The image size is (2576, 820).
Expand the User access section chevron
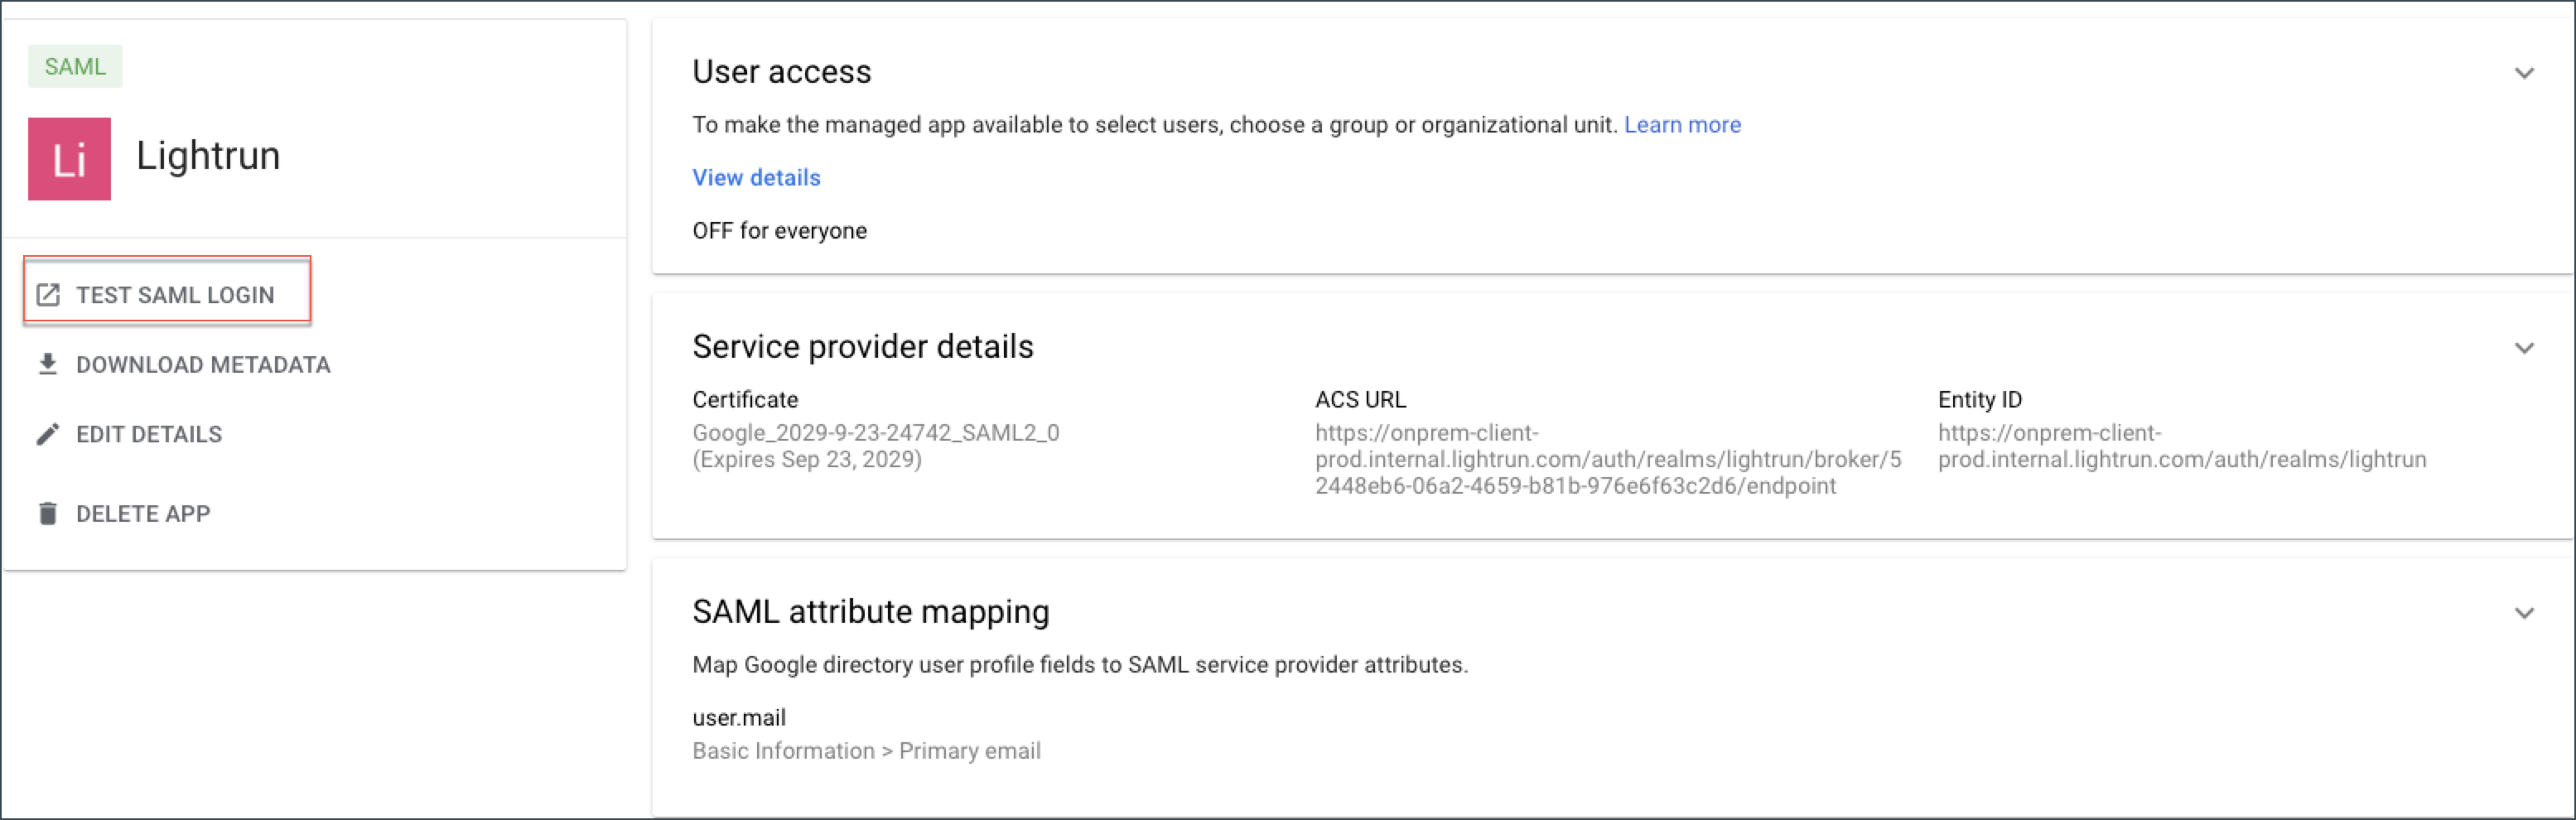click(2523, 74)
